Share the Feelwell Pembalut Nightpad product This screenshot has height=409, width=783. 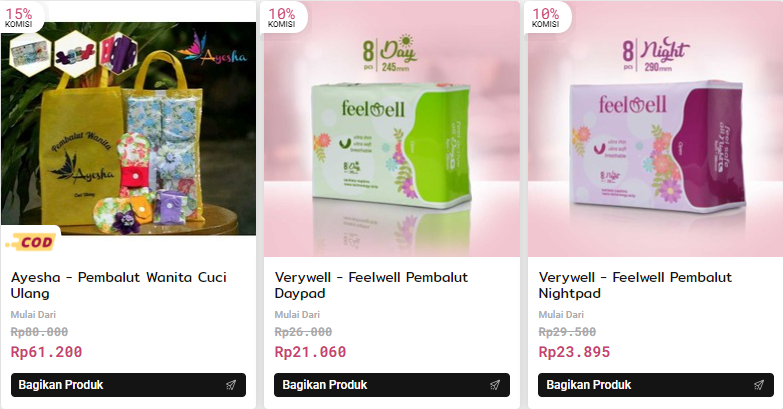[x=656, y=385]
